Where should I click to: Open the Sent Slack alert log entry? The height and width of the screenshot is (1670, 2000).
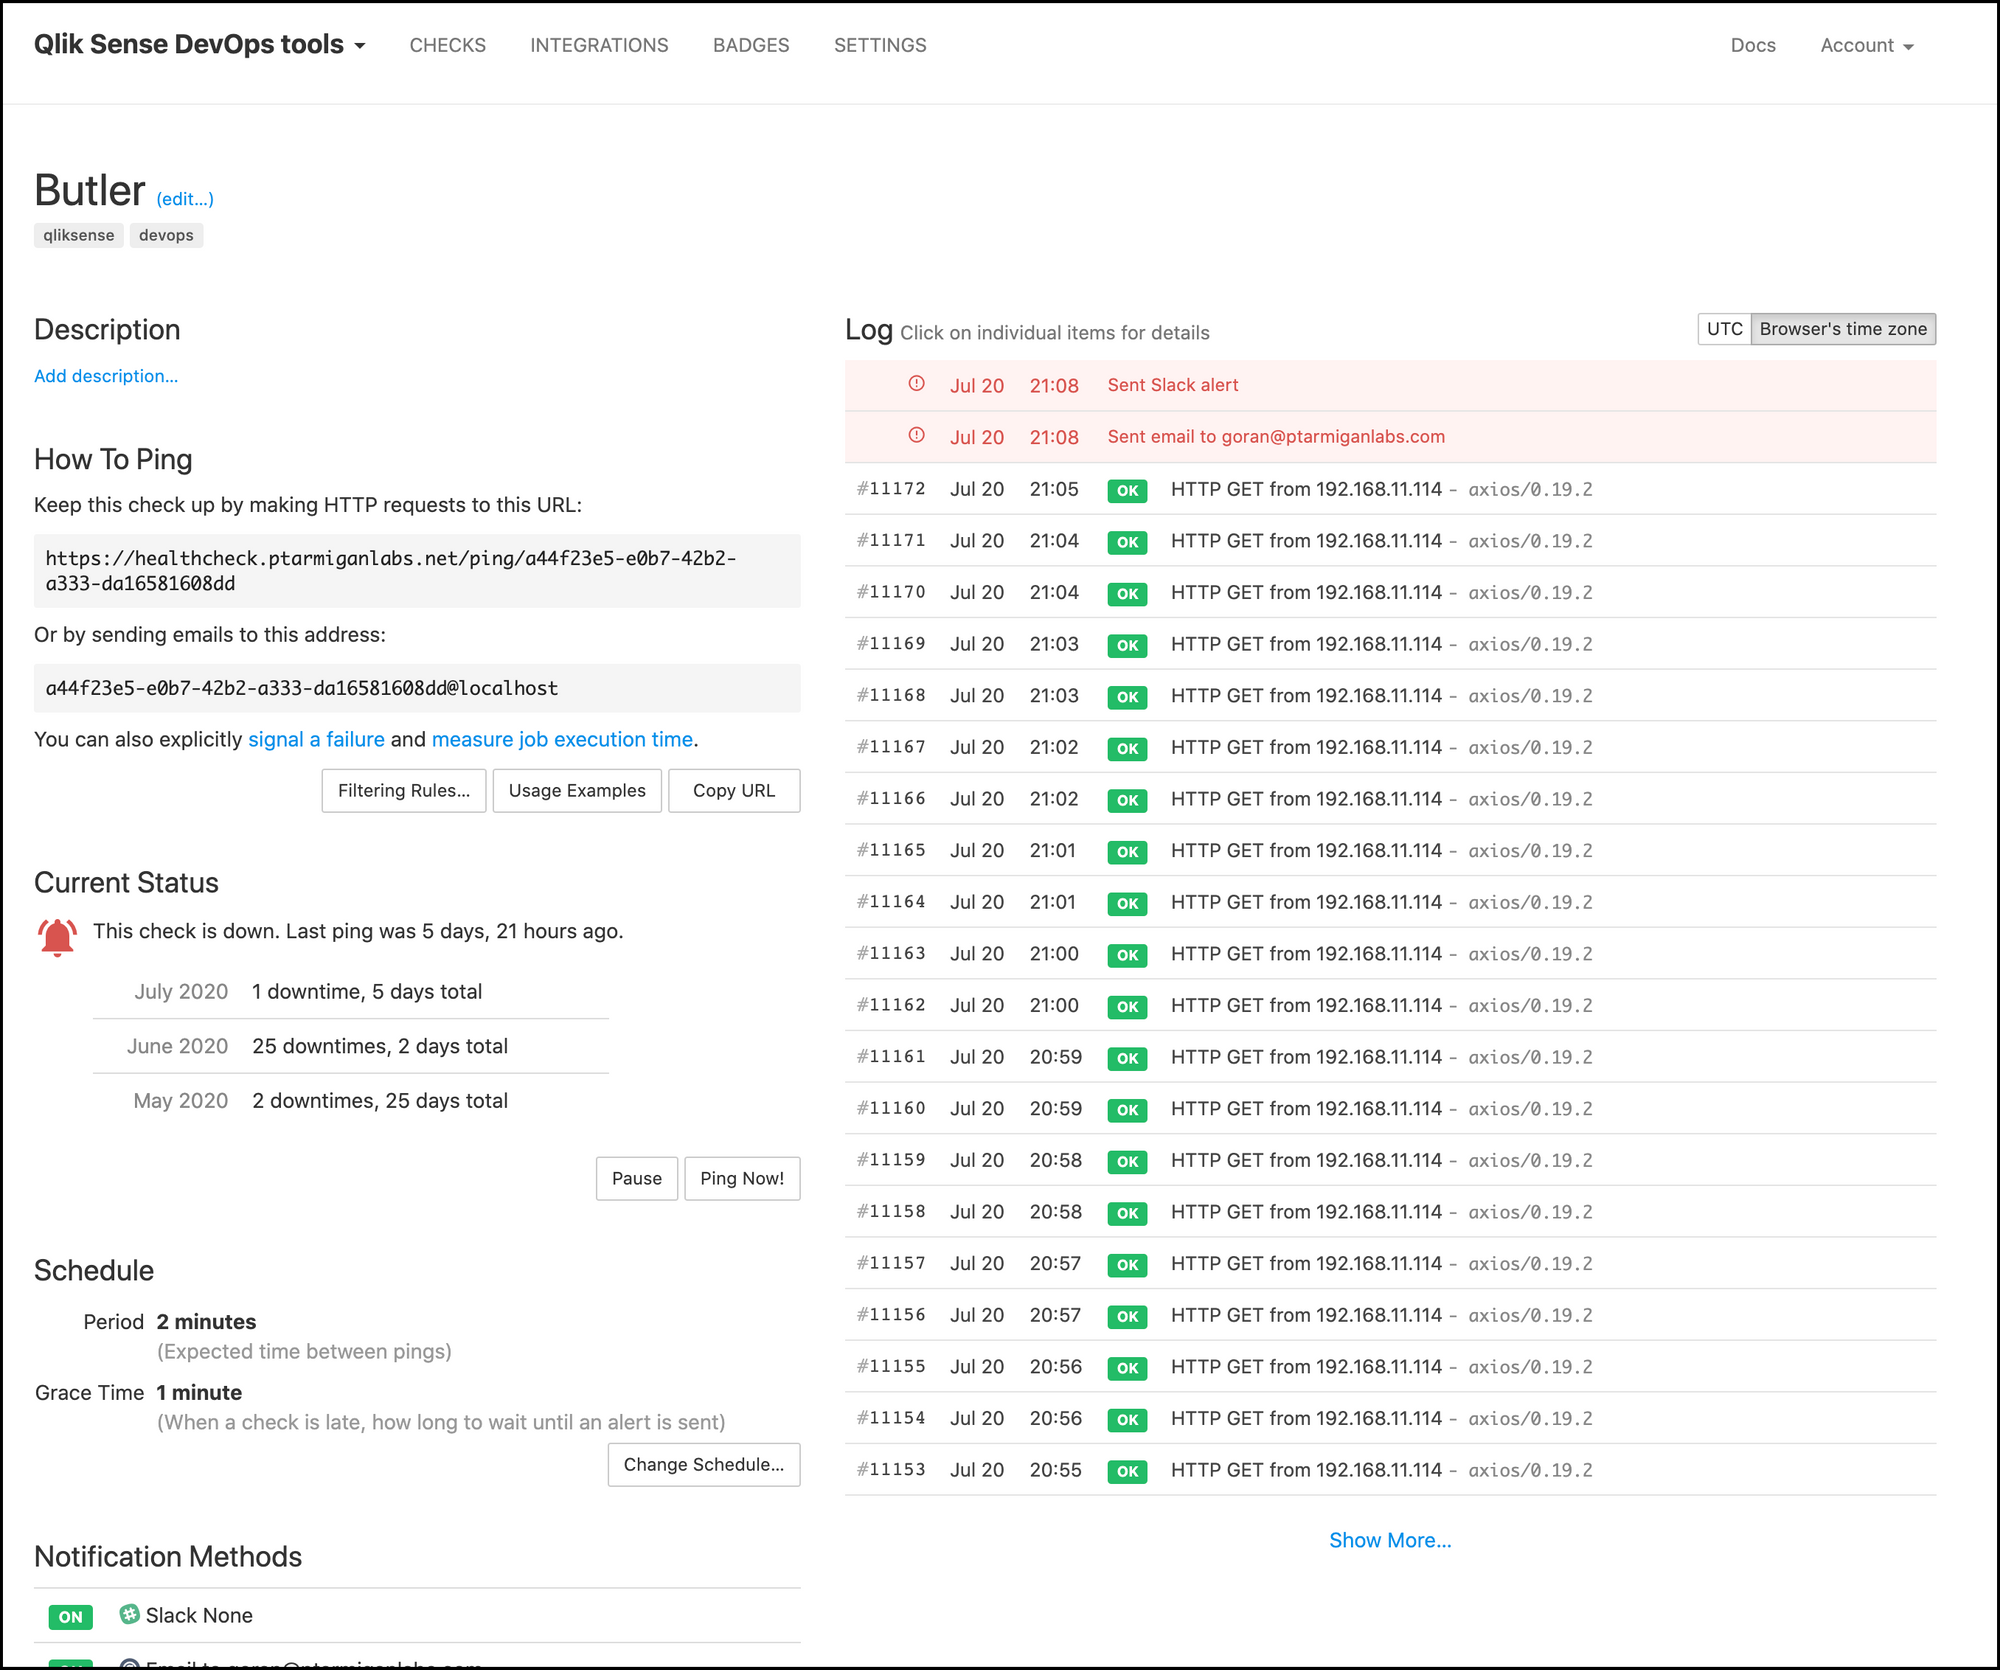point(1390,385)
